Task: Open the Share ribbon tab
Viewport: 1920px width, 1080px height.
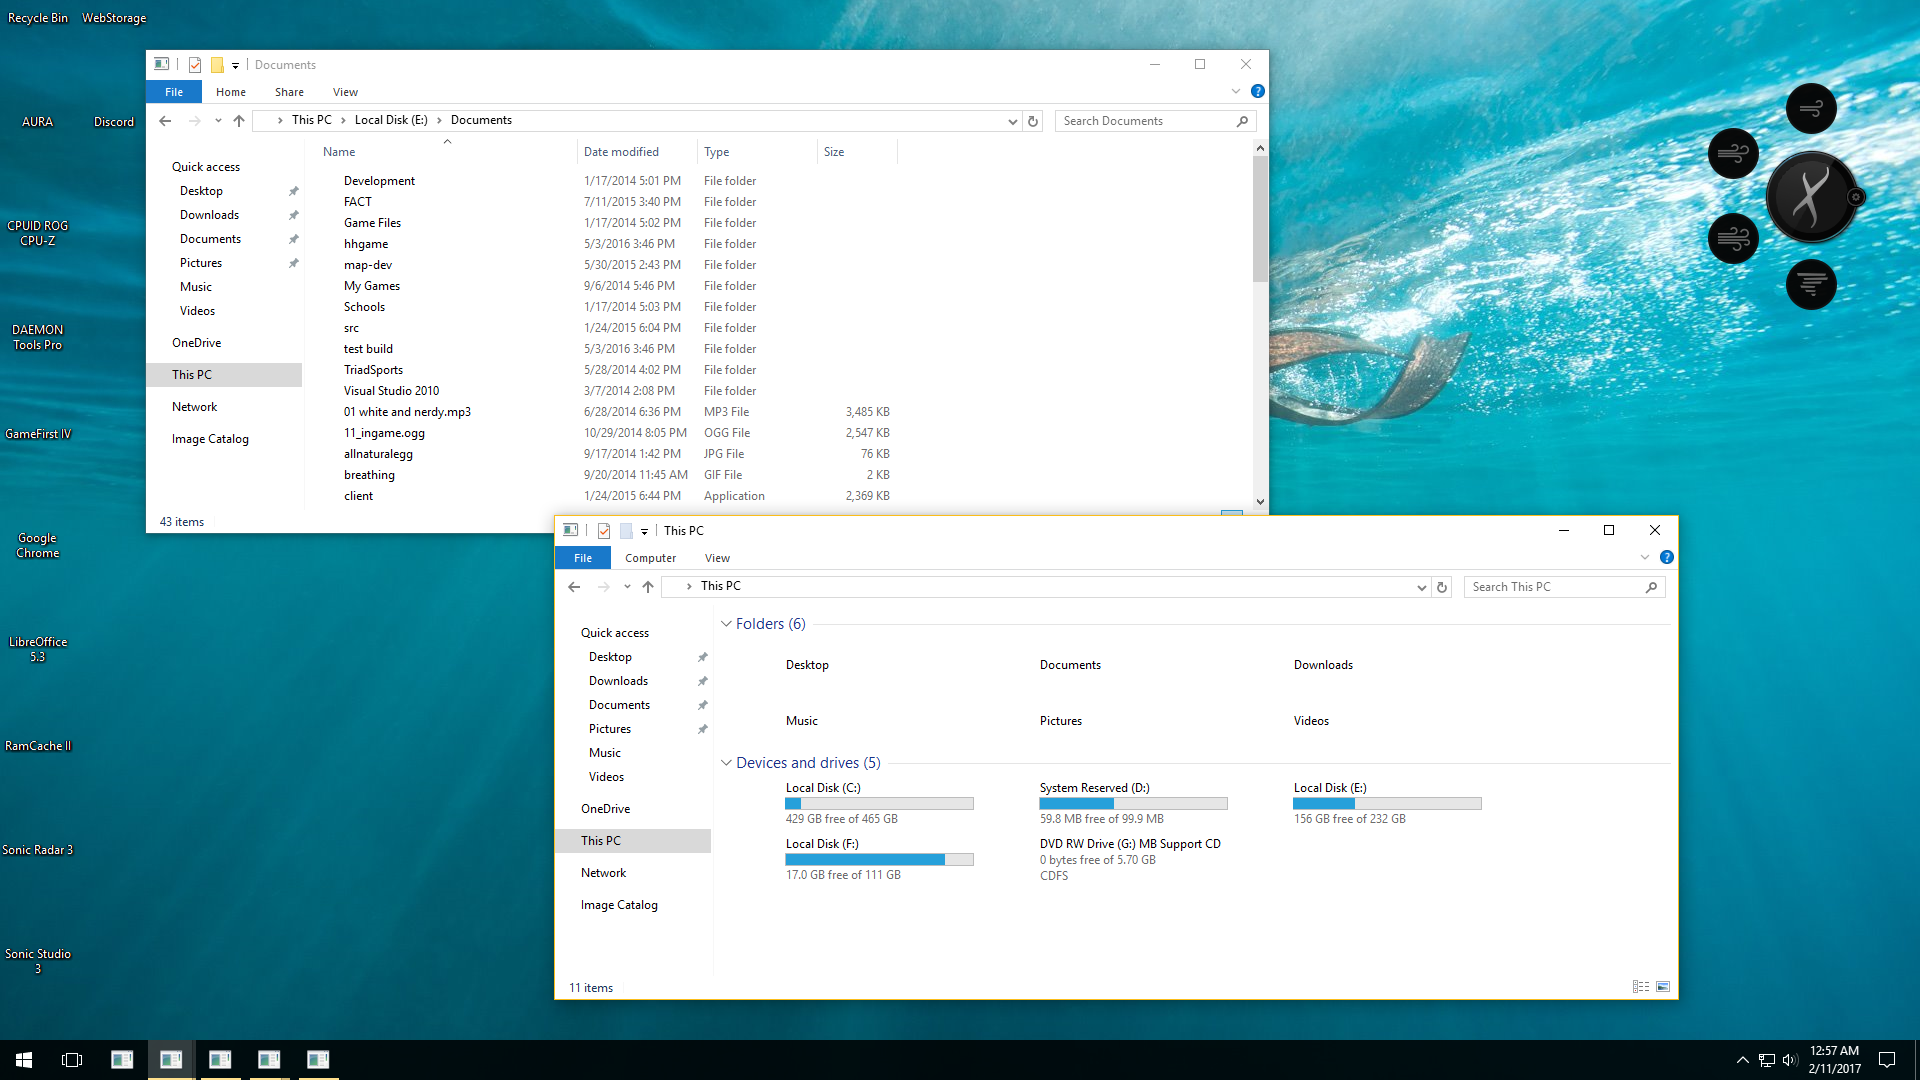Action: 289,92
